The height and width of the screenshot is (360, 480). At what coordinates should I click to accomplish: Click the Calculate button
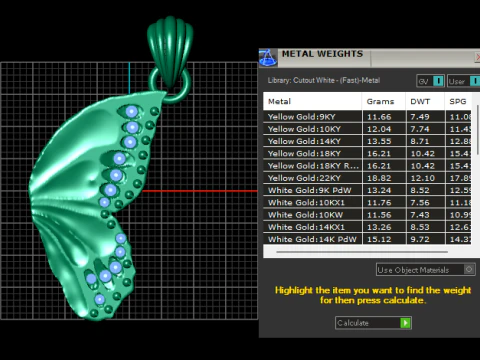373,323
